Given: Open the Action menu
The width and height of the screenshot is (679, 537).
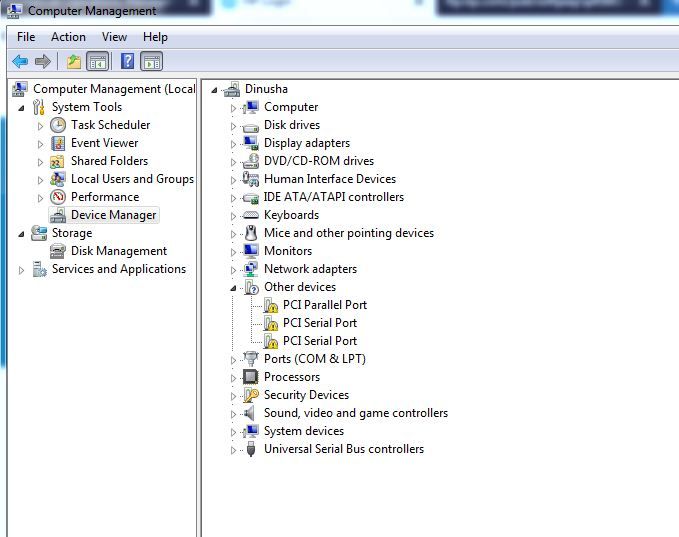Looking at the screenshot, I should [68, 37].
